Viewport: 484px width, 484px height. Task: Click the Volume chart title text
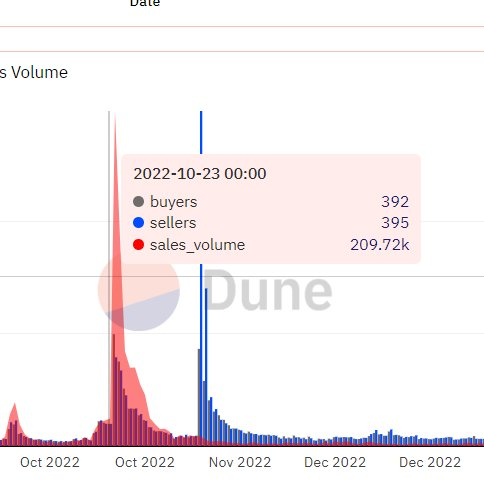pyautogui.click(x=39, y=72)
